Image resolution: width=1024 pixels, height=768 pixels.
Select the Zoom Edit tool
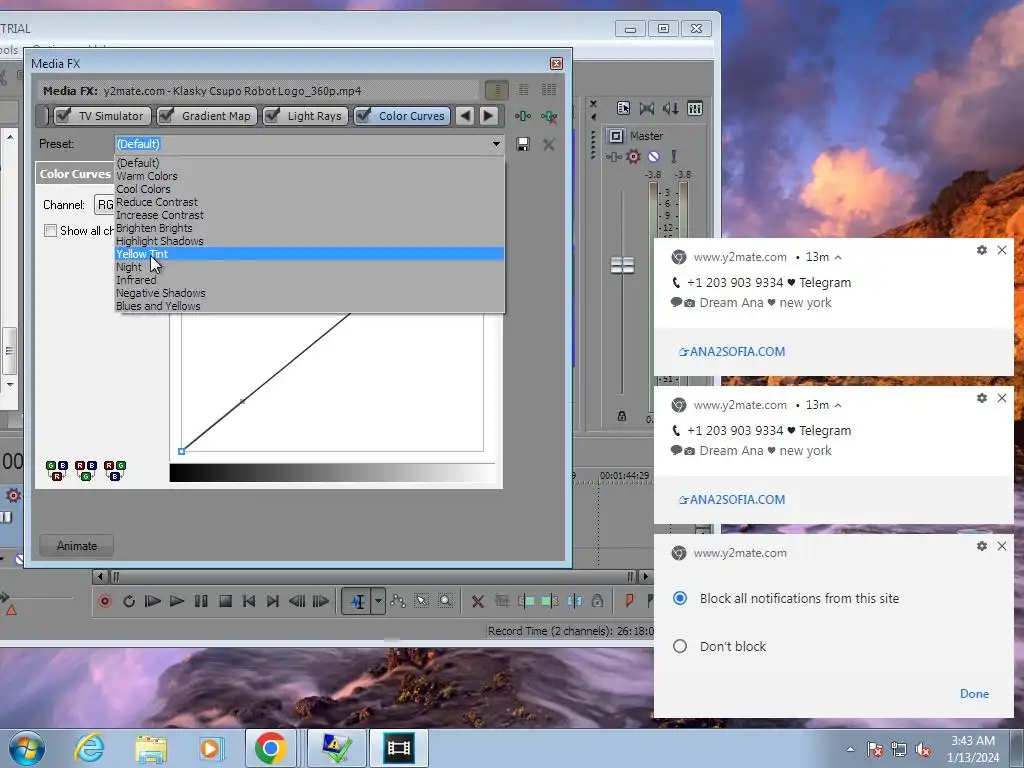(x=445, y=601)
